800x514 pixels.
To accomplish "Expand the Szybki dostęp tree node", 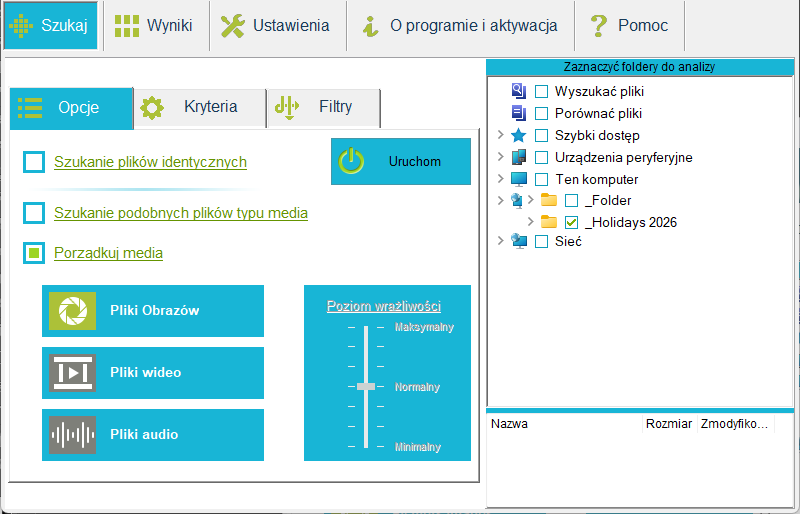I will pos(501,135).
